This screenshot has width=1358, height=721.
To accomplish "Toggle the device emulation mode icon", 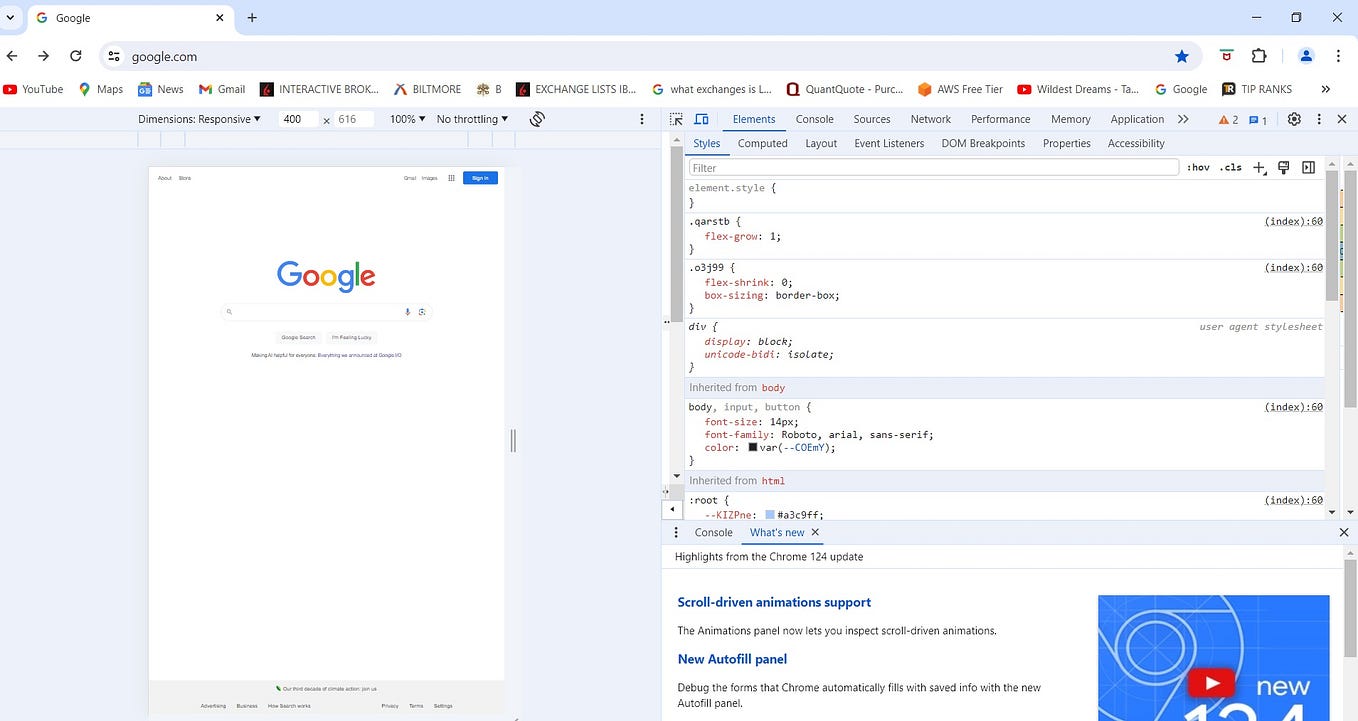I will click(701, 118).
